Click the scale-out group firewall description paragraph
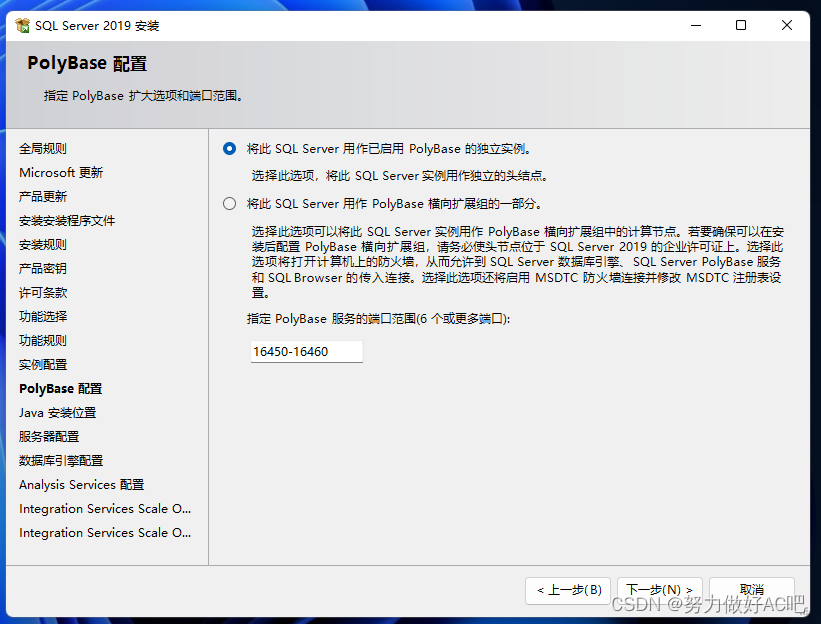This screenshot has width=821, height=624. (517, 262)
